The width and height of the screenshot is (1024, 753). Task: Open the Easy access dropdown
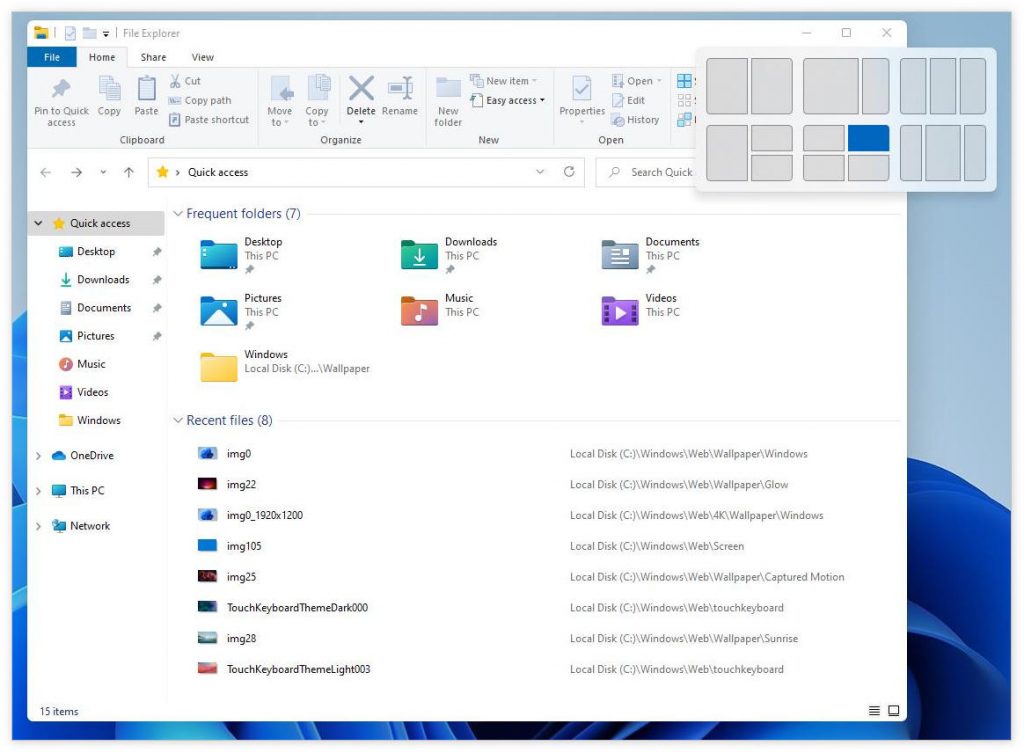click(x=515, y=100)
